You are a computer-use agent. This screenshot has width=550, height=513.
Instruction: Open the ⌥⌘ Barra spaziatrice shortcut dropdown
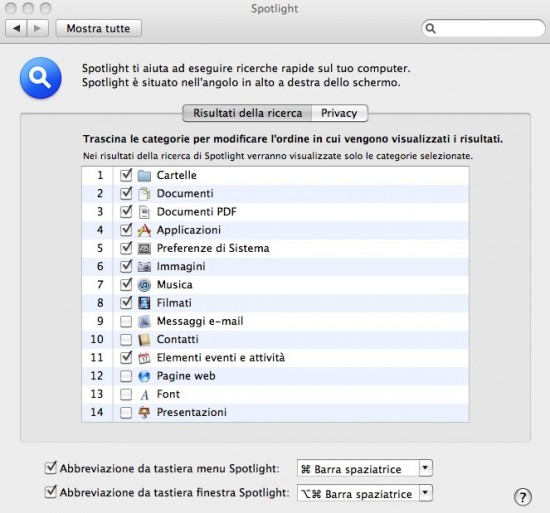coord(365,493)
